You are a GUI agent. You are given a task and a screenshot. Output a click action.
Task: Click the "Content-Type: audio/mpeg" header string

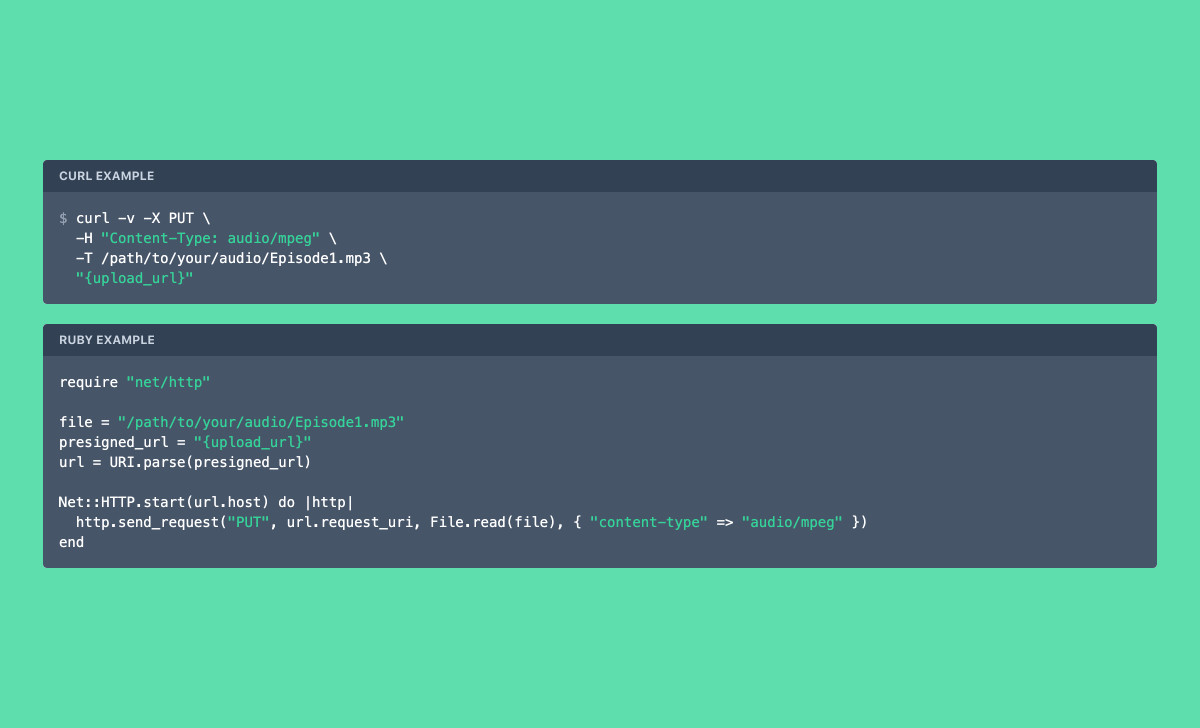(x=210, y=238)
